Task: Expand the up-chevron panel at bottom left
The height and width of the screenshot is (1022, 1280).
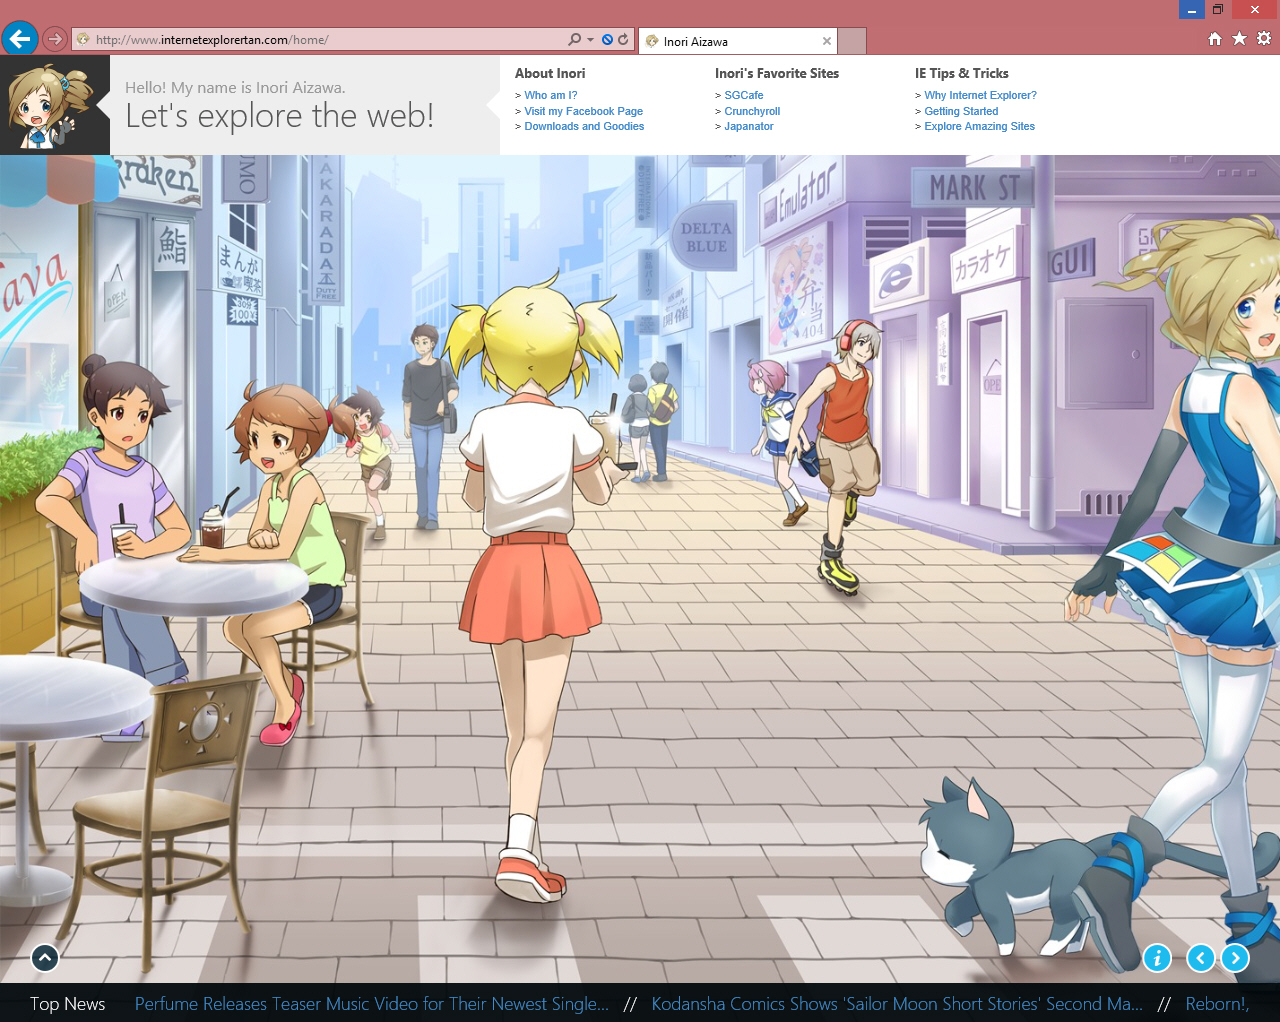Action: [44, 957]
